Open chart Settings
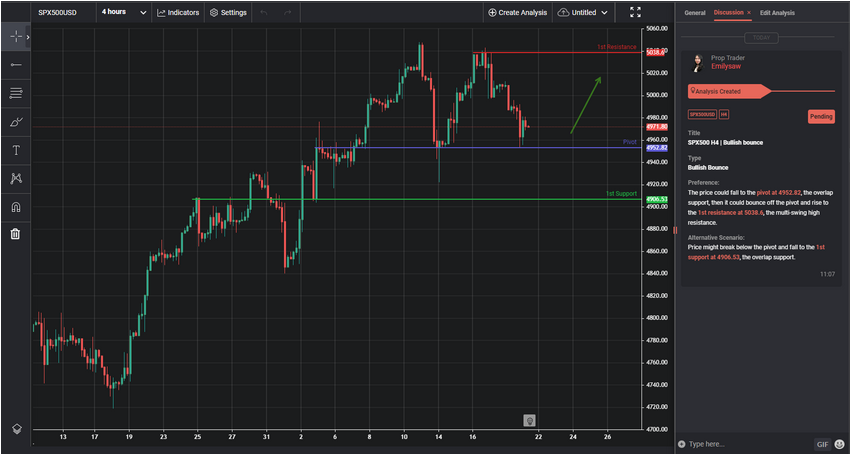 click(228, 12)
